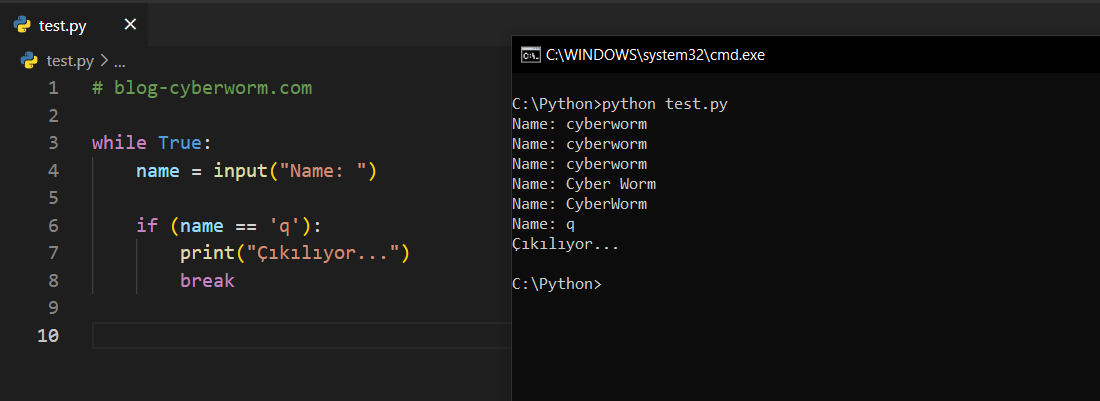The image size is (1100, 401).
Task: Click the cmd.exe window title text
Action: (655, 55)
